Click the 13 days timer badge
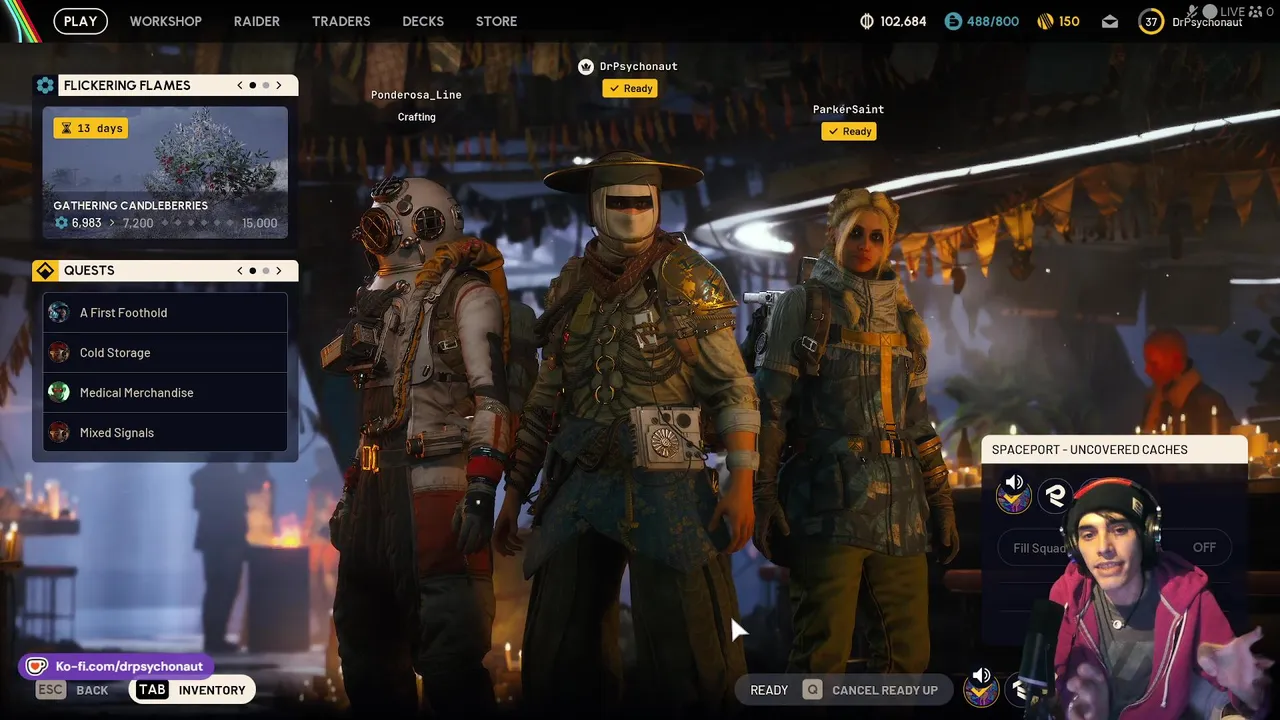 pos(91,128)
